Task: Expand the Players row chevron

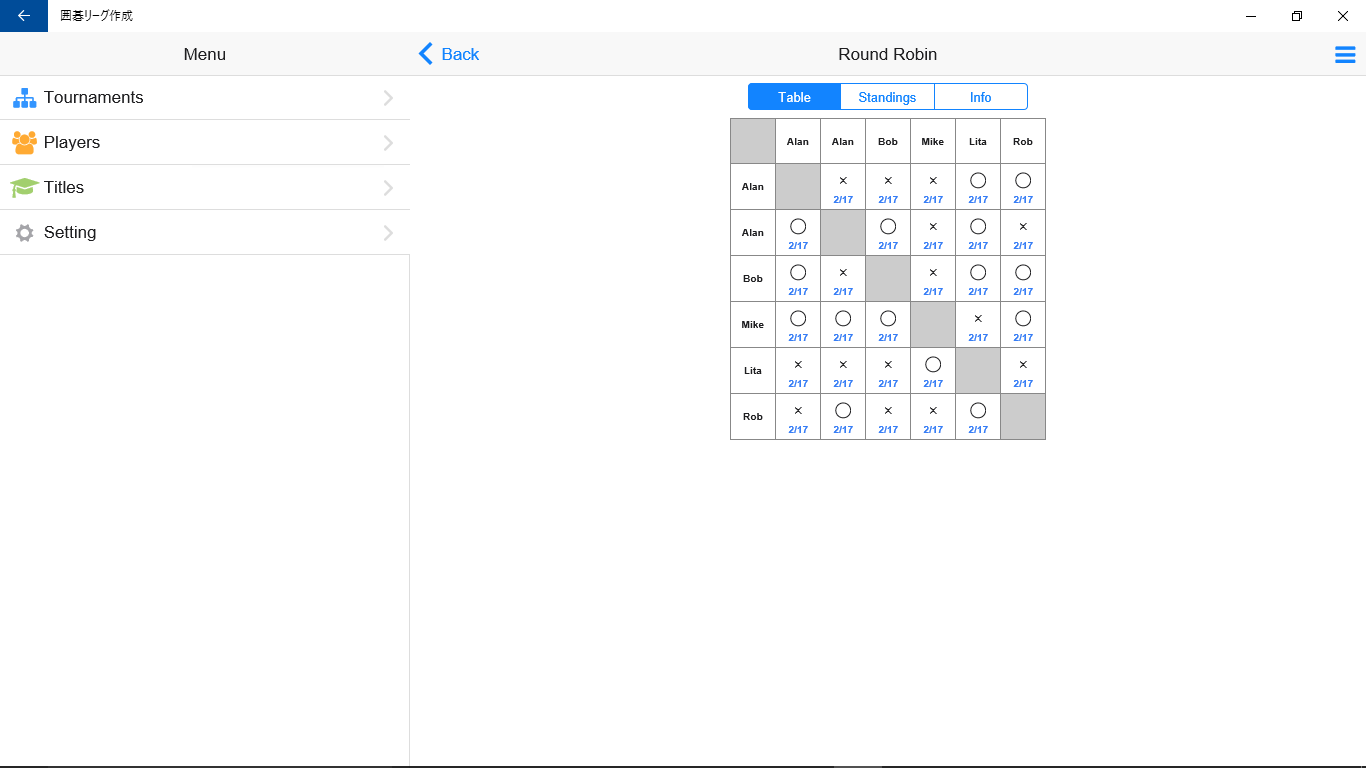Action: tap(388, 143)
